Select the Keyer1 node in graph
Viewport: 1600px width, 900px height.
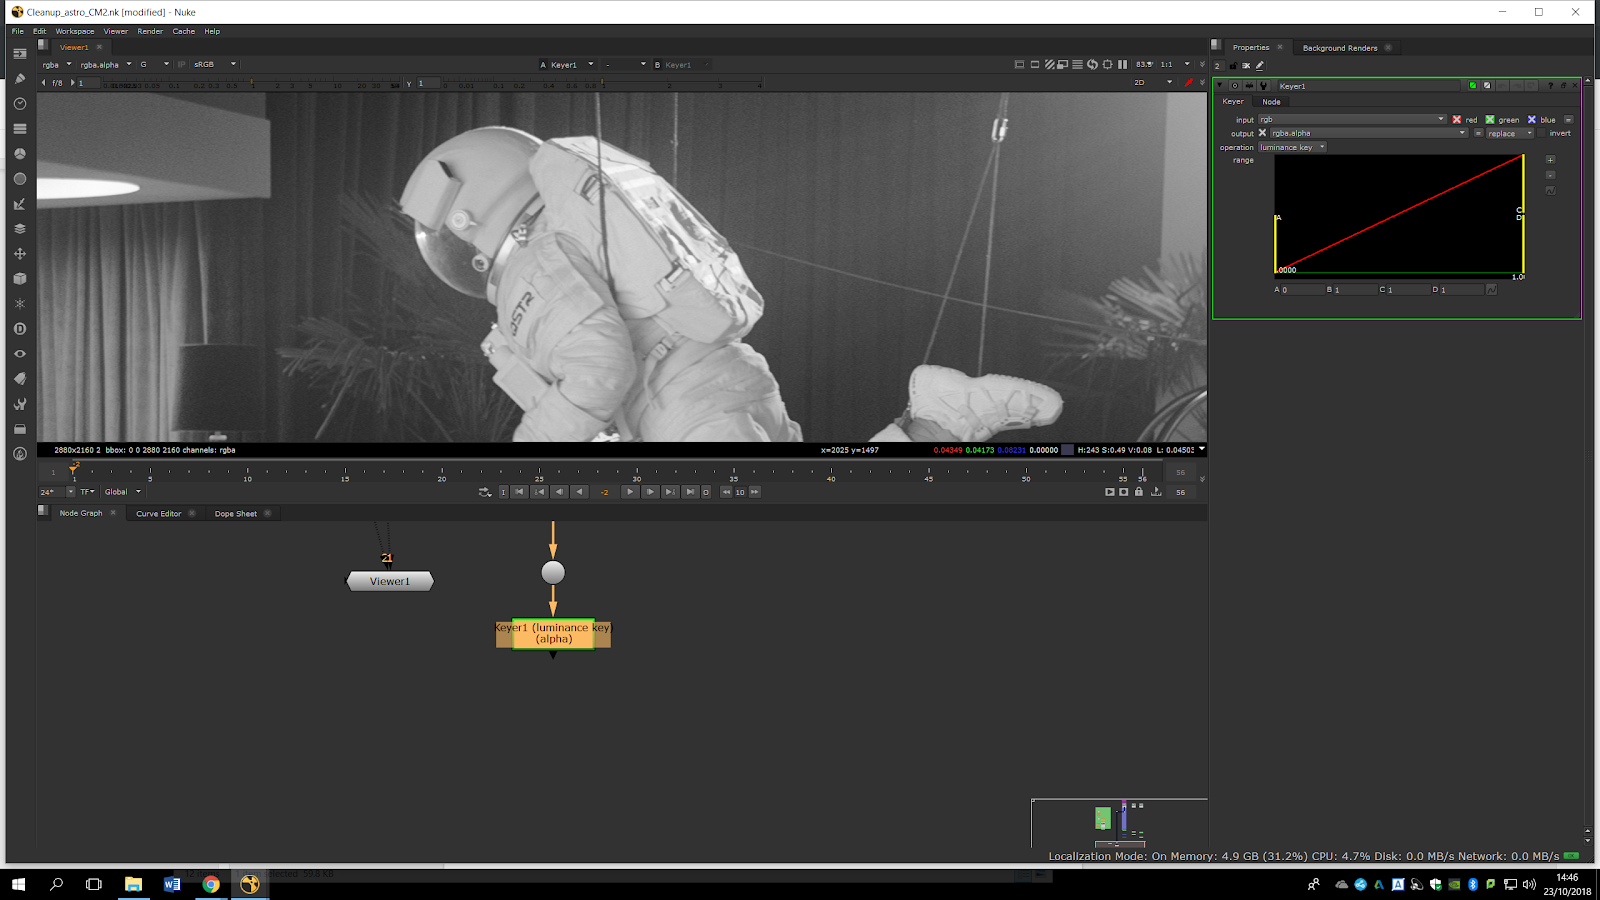(x=553, y=634)
